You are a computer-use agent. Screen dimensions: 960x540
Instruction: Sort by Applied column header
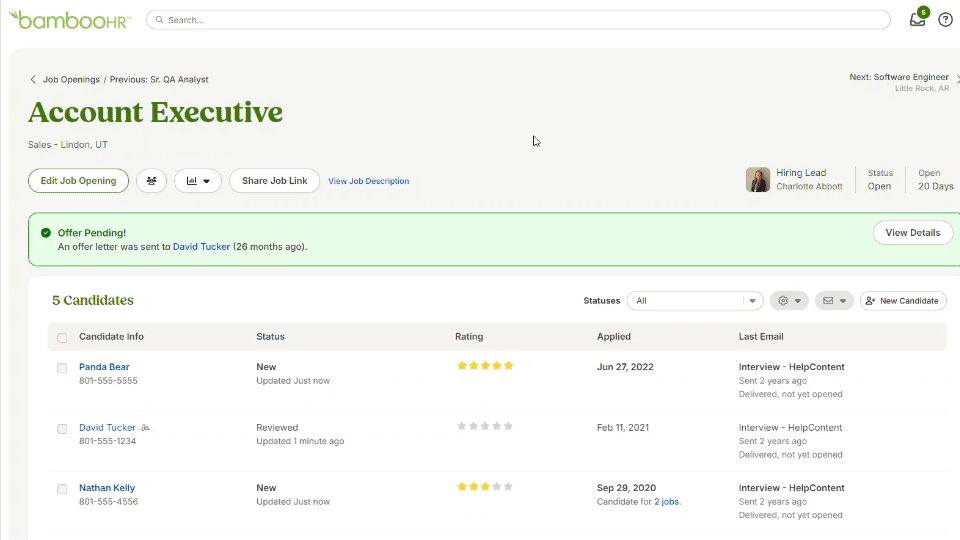coord(613,337)
